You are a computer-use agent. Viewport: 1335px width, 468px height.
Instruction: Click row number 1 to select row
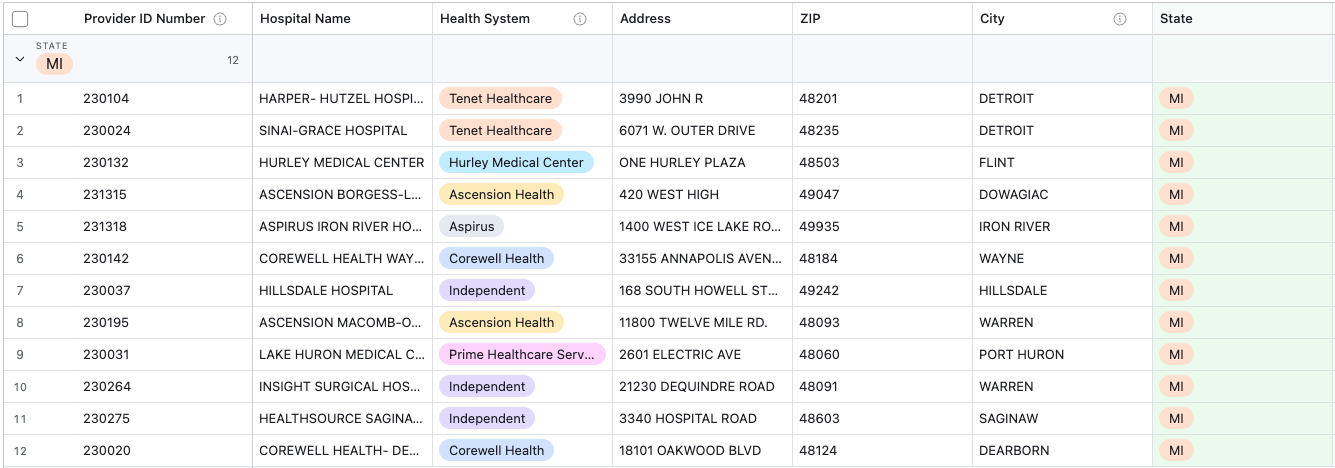click(x=20, y=99)
